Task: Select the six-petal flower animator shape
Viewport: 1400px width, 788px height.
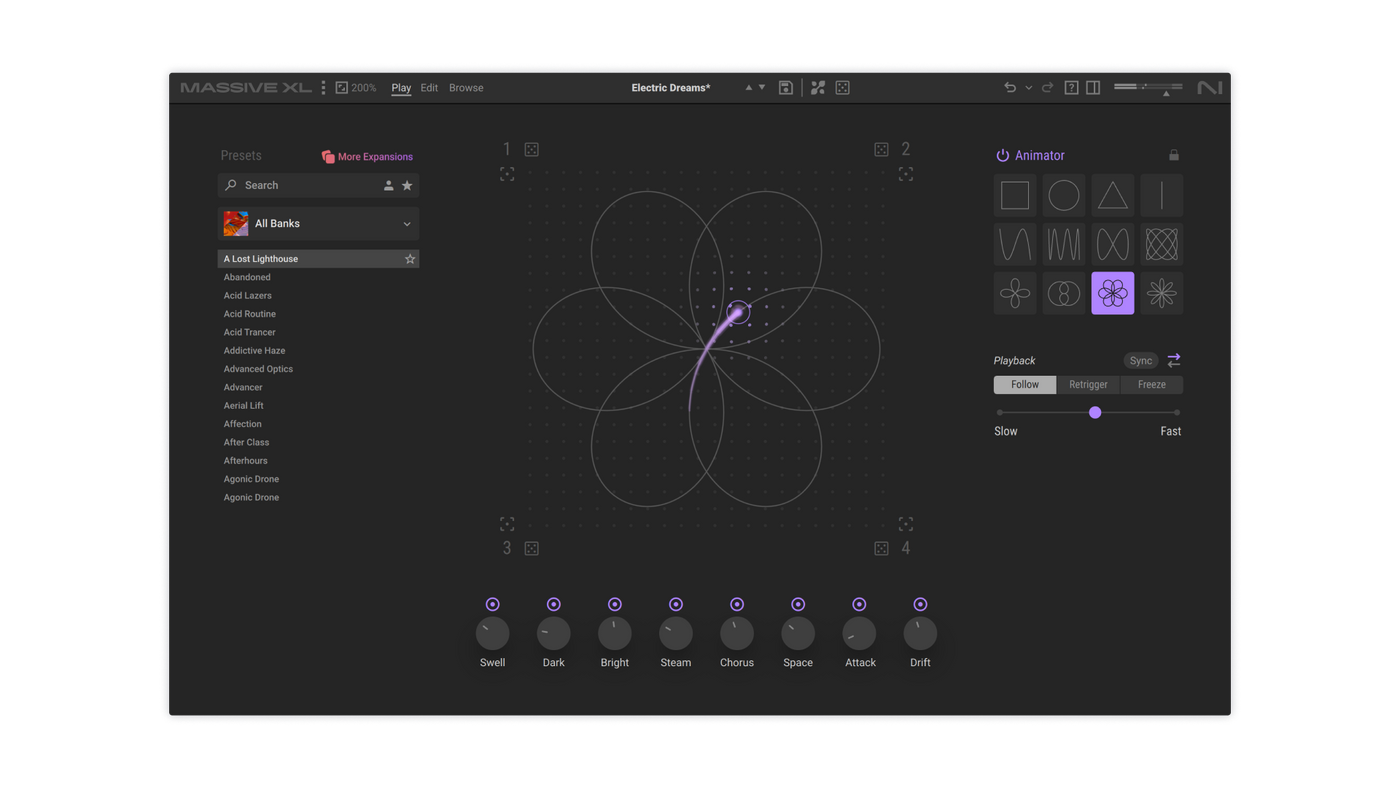Action: [x=1112, y=293]
